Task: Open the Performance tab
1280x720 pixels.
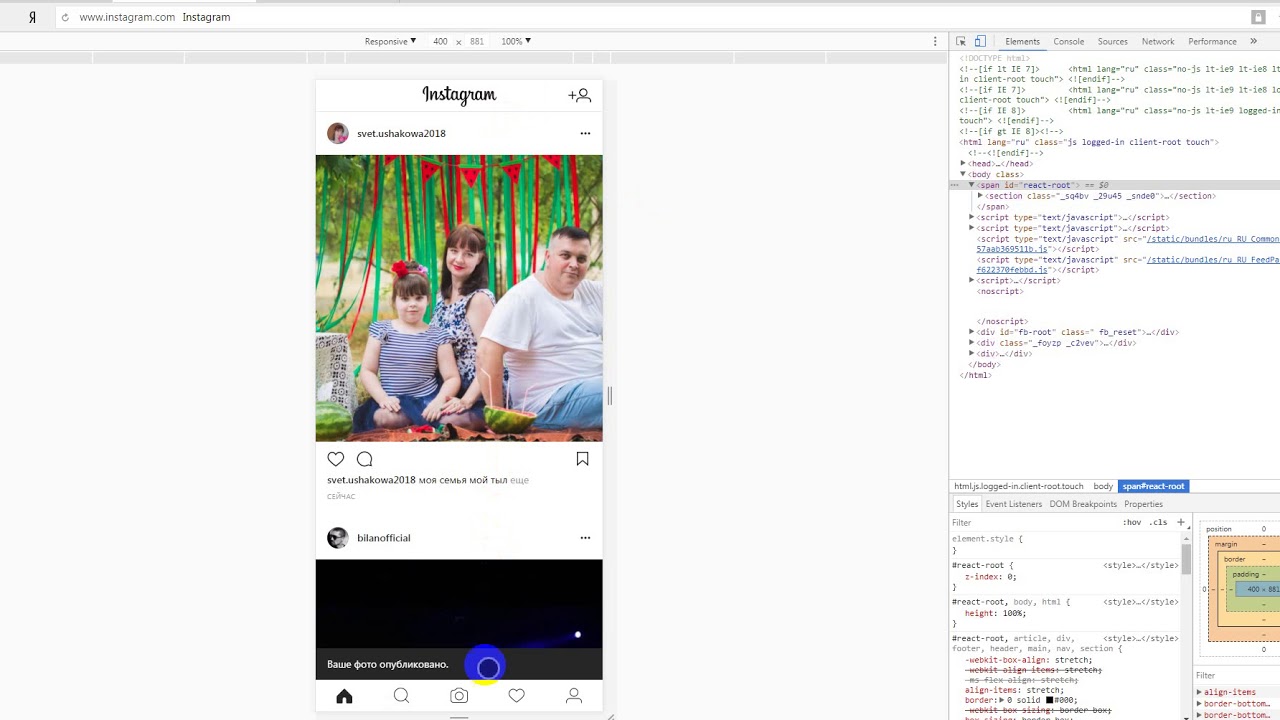Action: [1212, 41]
